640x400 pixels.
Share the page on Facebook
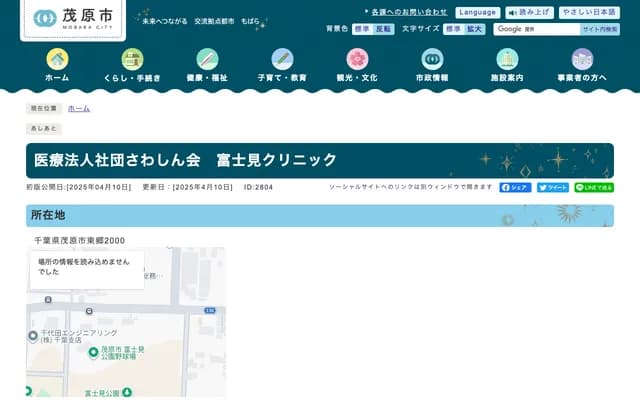point(515,187)
